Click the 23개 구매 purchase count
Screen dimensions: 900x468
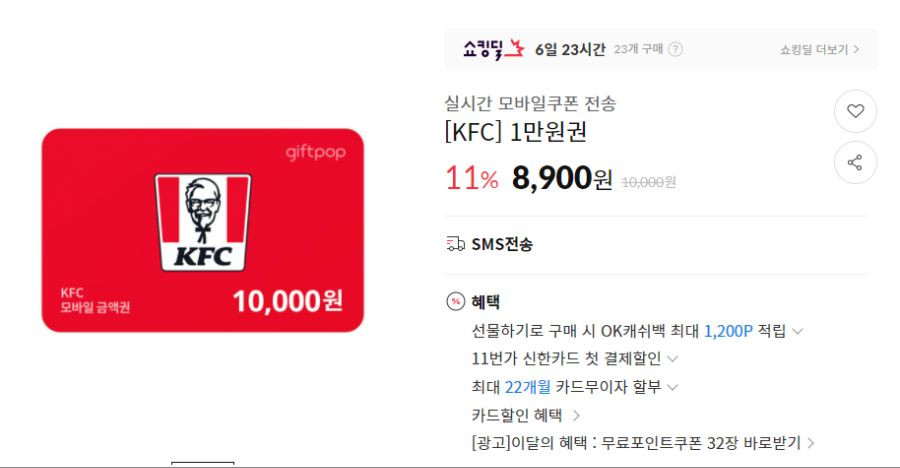(638, 49)
